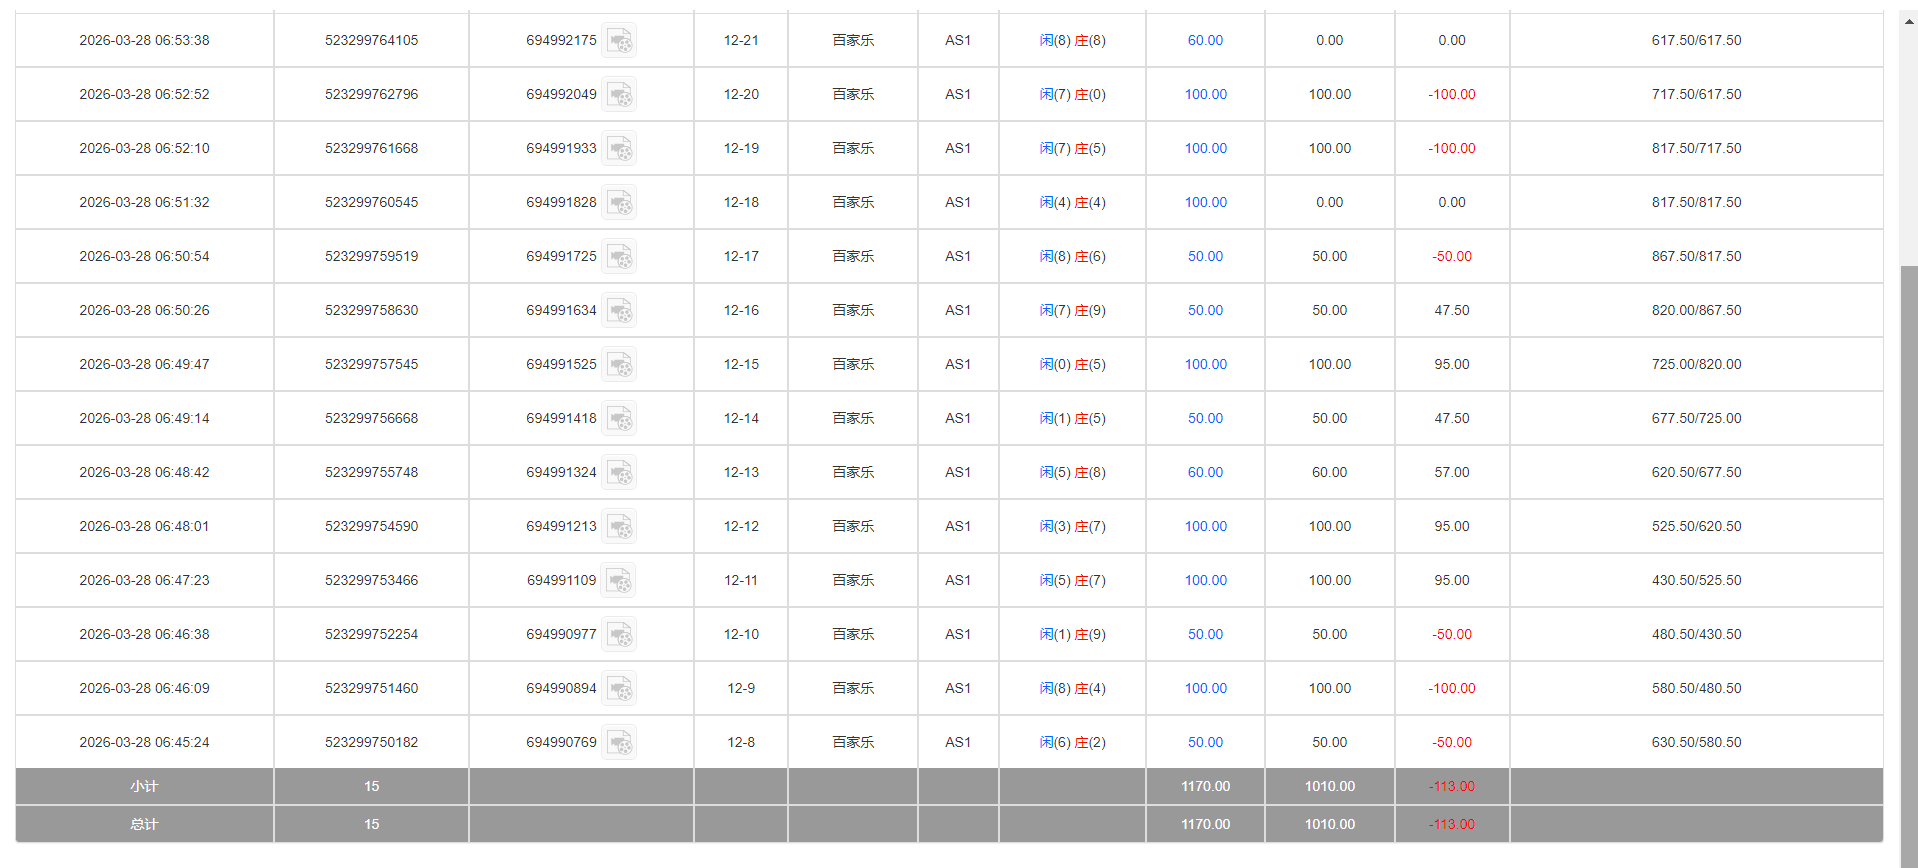1918x868 pixels.
Task: Play the recording for game 694991933
Action: [619, 149]
